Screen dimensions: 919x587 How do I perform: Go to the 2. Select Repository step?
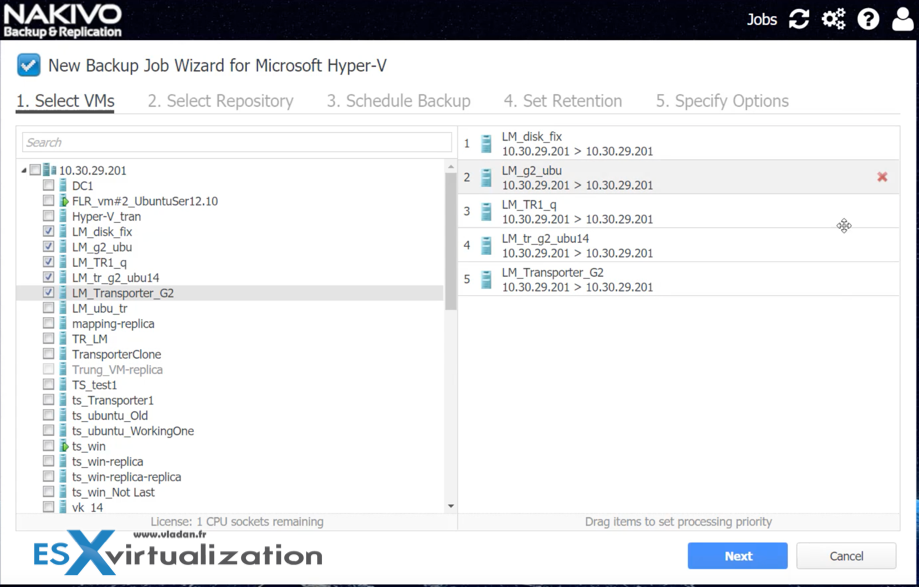point(220,101)
